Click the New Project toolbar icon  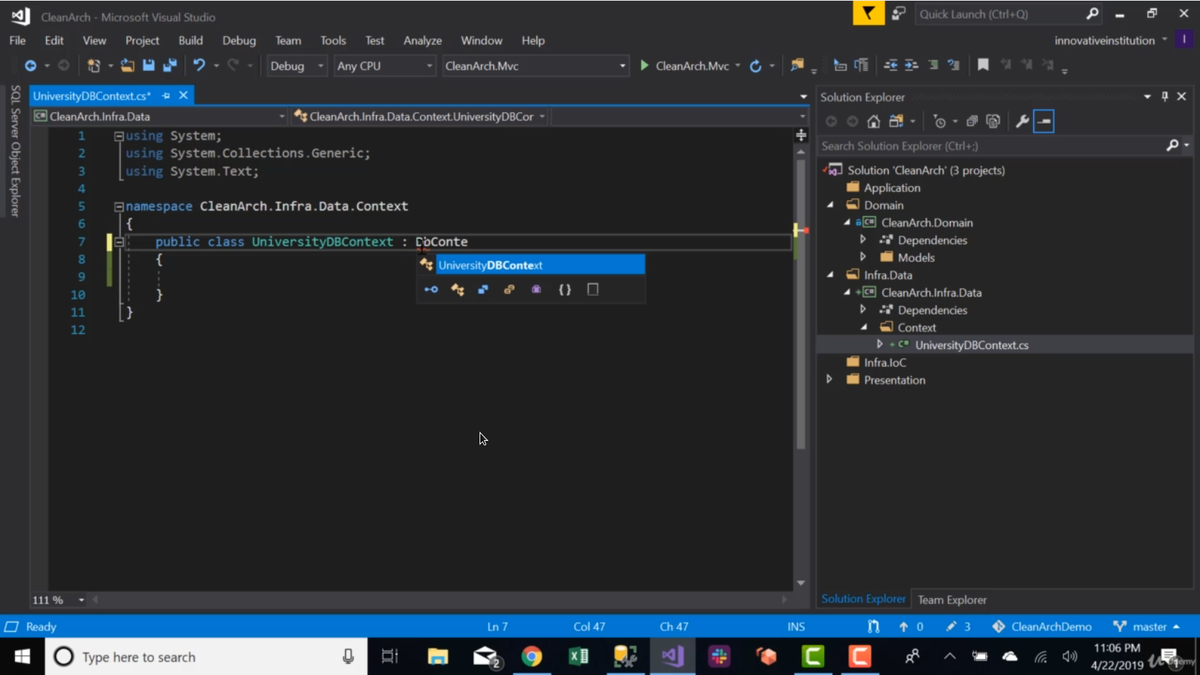[x=94, y=66]
